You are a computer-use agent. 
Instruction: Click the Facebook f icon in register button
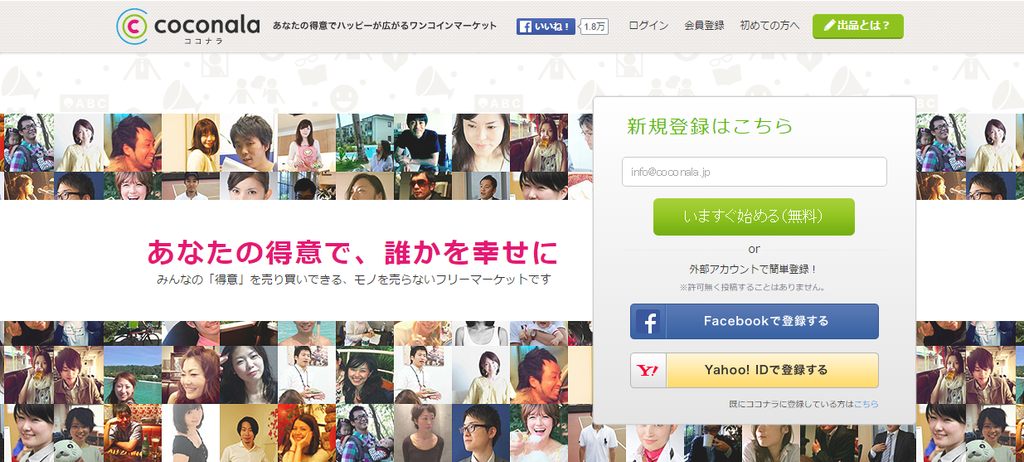click(x=648, y=322)
